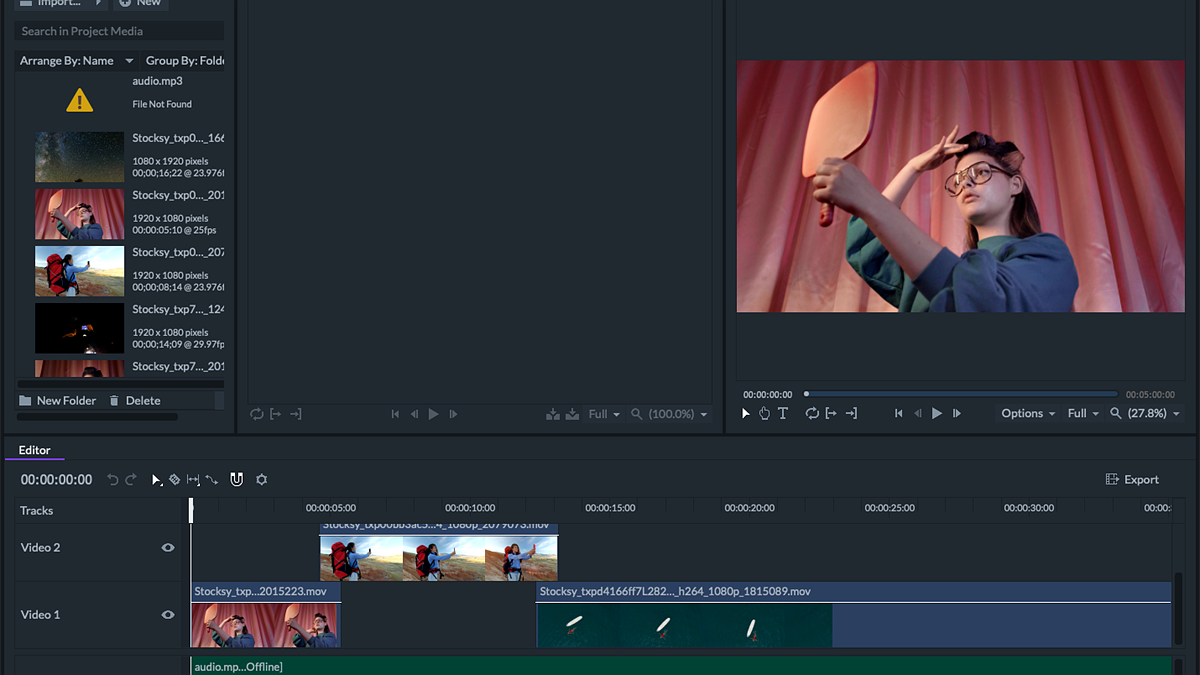The image size is (1200, 675).
Task: Play the clip in the Trimmer panel
Action: coord(434,414)
